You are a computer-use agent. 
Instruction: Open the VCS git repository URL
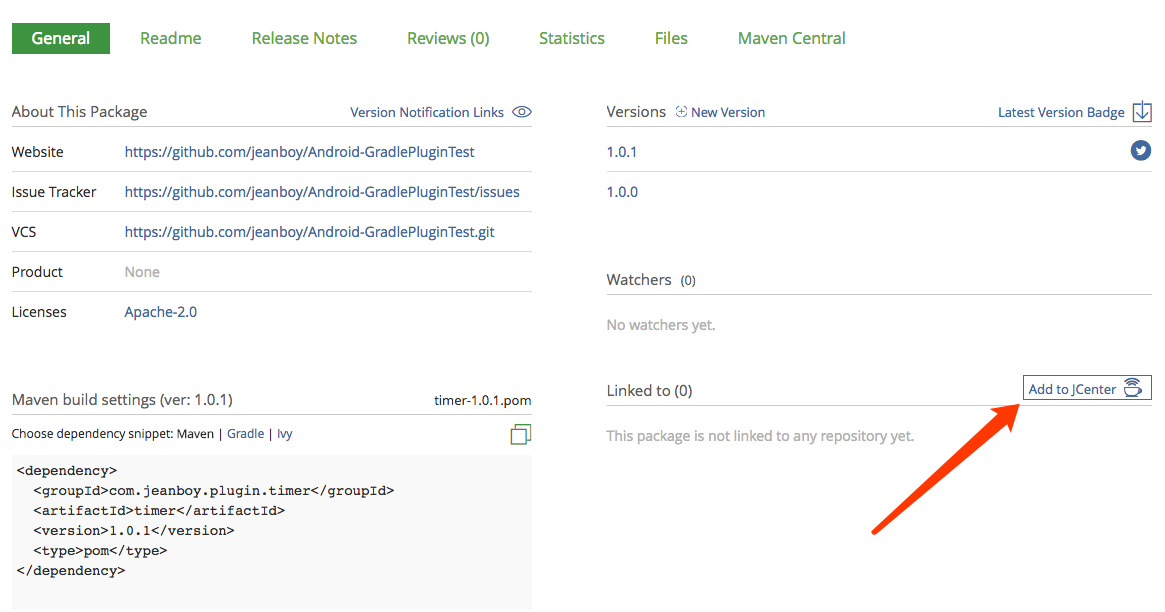(309, 232)
